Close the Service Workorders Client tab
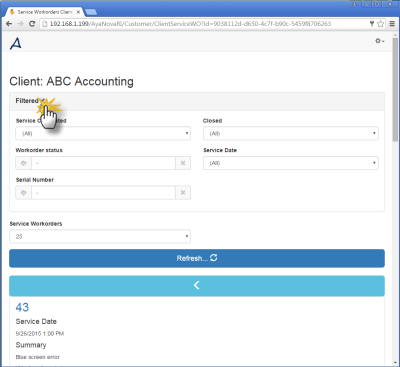Image resolution: width=400 pixels, height=367 pixels. tap(78, 12)
